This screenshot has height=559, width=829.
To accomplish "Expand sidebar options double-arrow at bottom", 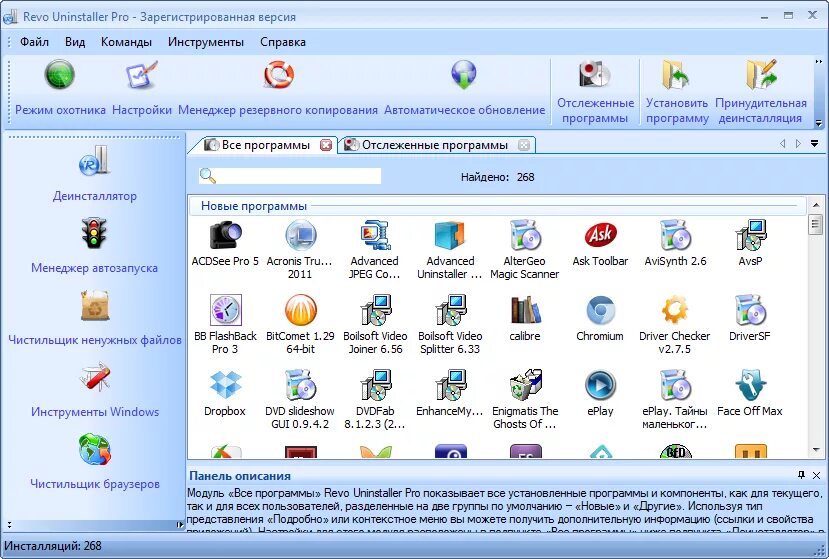I will tap(9, 525).
